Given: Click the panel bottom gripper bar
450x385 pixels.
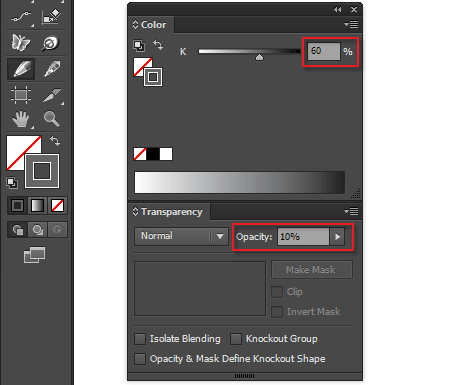Looking at the screenshot, I should point(244,376).
